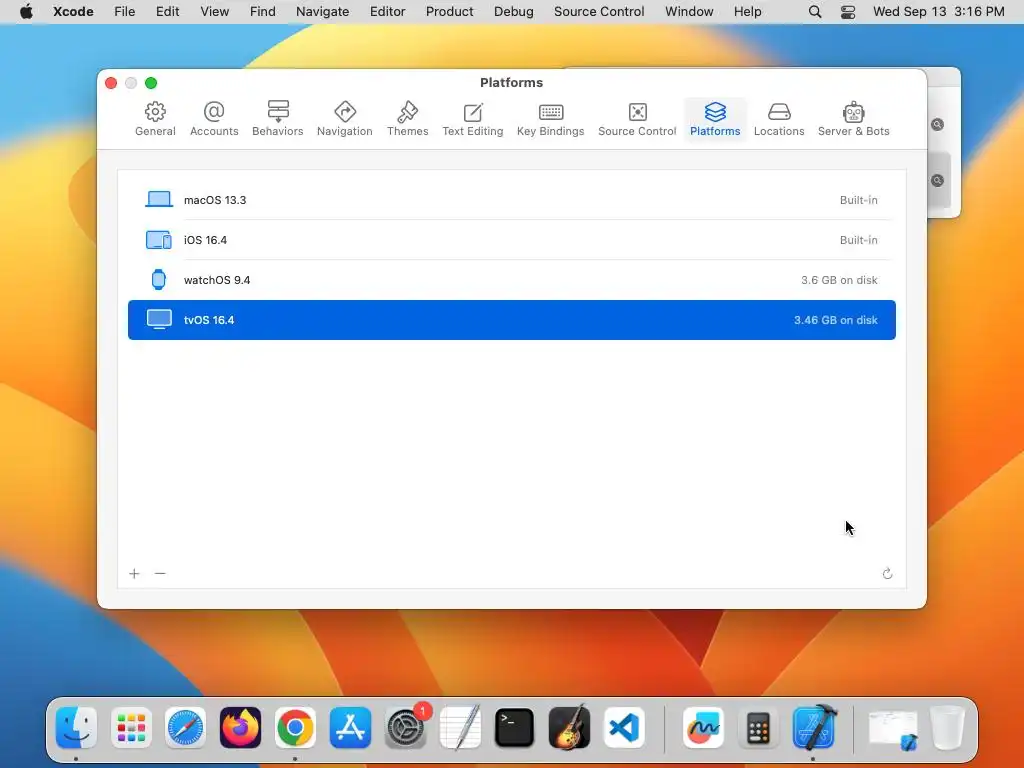Click Built-in label on iOS 16.4 row
This screenshot has width=1024, height=768.
858,240
